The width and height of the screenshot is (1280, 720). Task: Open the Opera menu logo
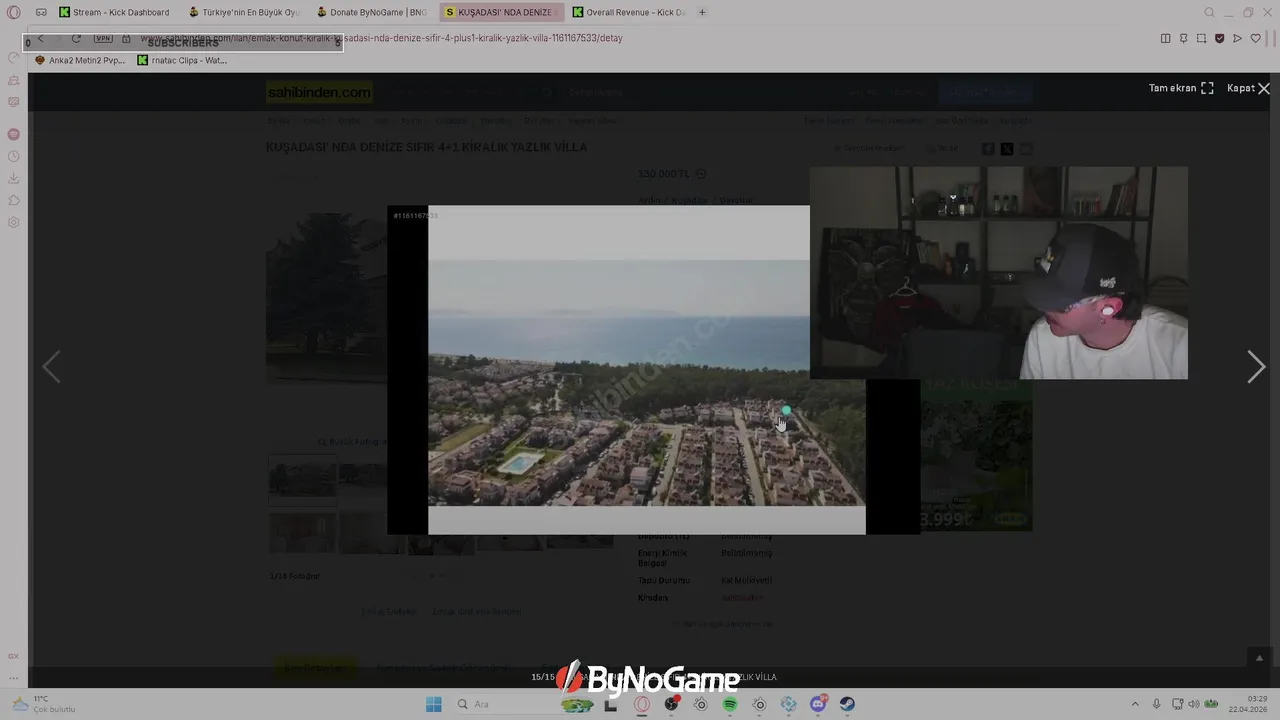[14, 12]
